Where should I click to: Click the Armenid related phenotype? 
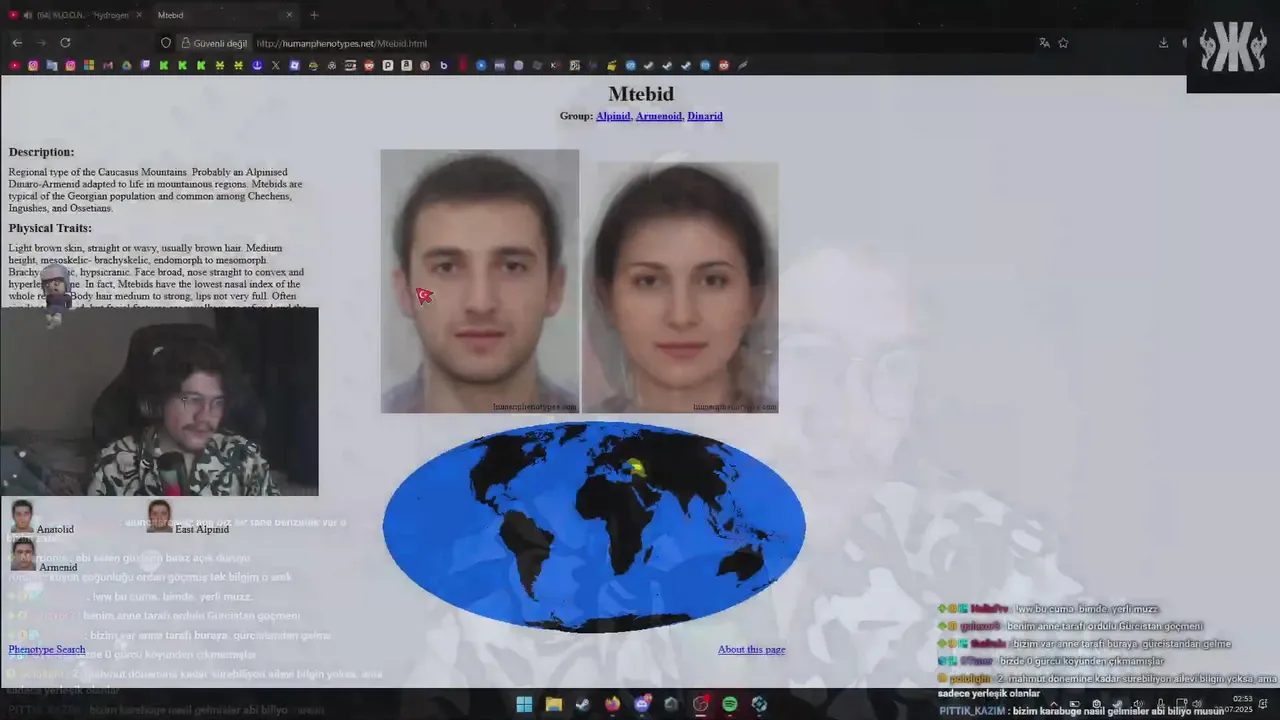point(58,567)
